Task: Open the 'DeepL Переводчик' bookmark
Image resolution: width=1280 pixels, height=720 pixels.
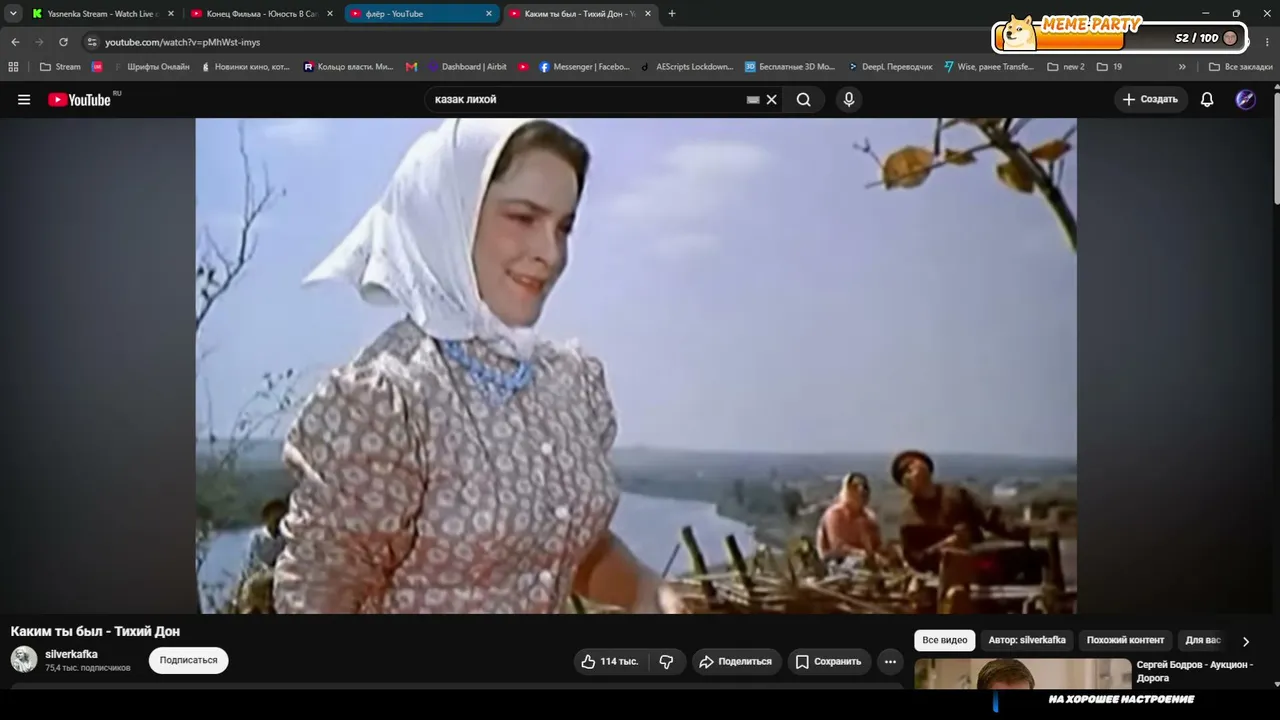Action: point(890,67)
